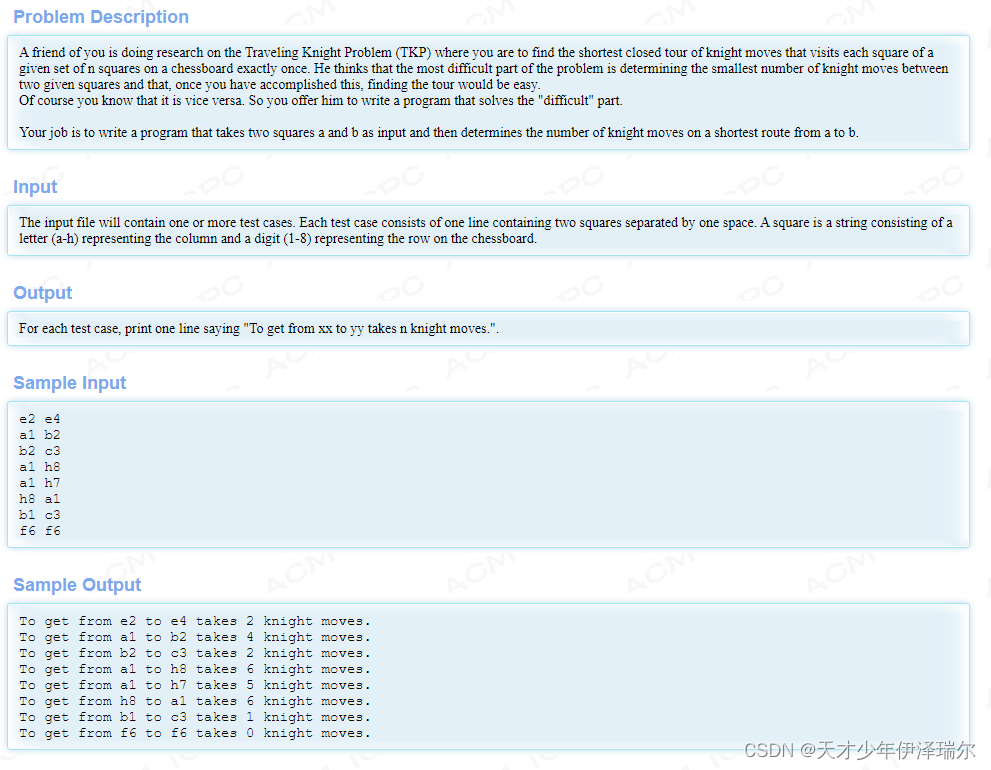Click sample input line 'f6 f6'
Viewport: 991px width, 770px height.
click(40, 531)
